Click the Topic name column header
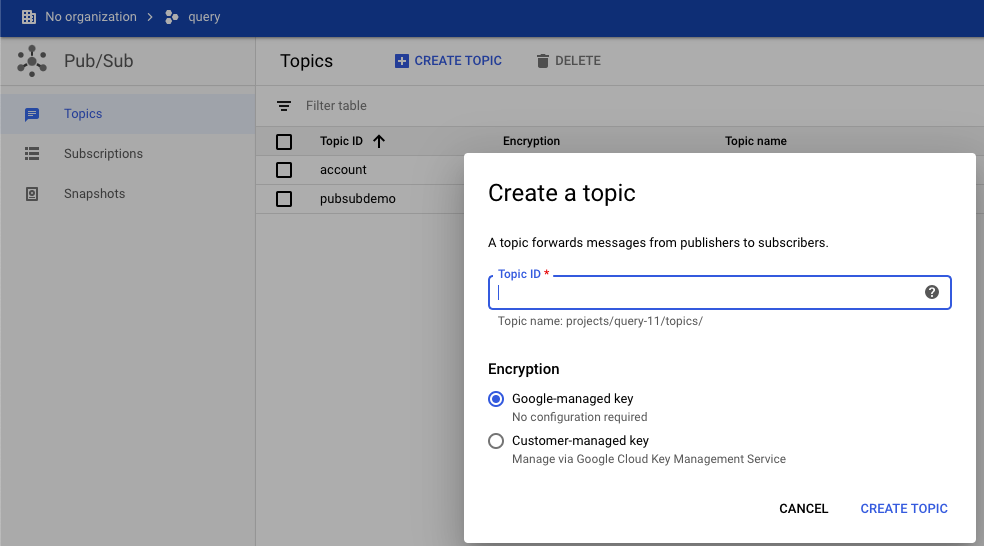984x546 pixels. (x=756, y=141)
